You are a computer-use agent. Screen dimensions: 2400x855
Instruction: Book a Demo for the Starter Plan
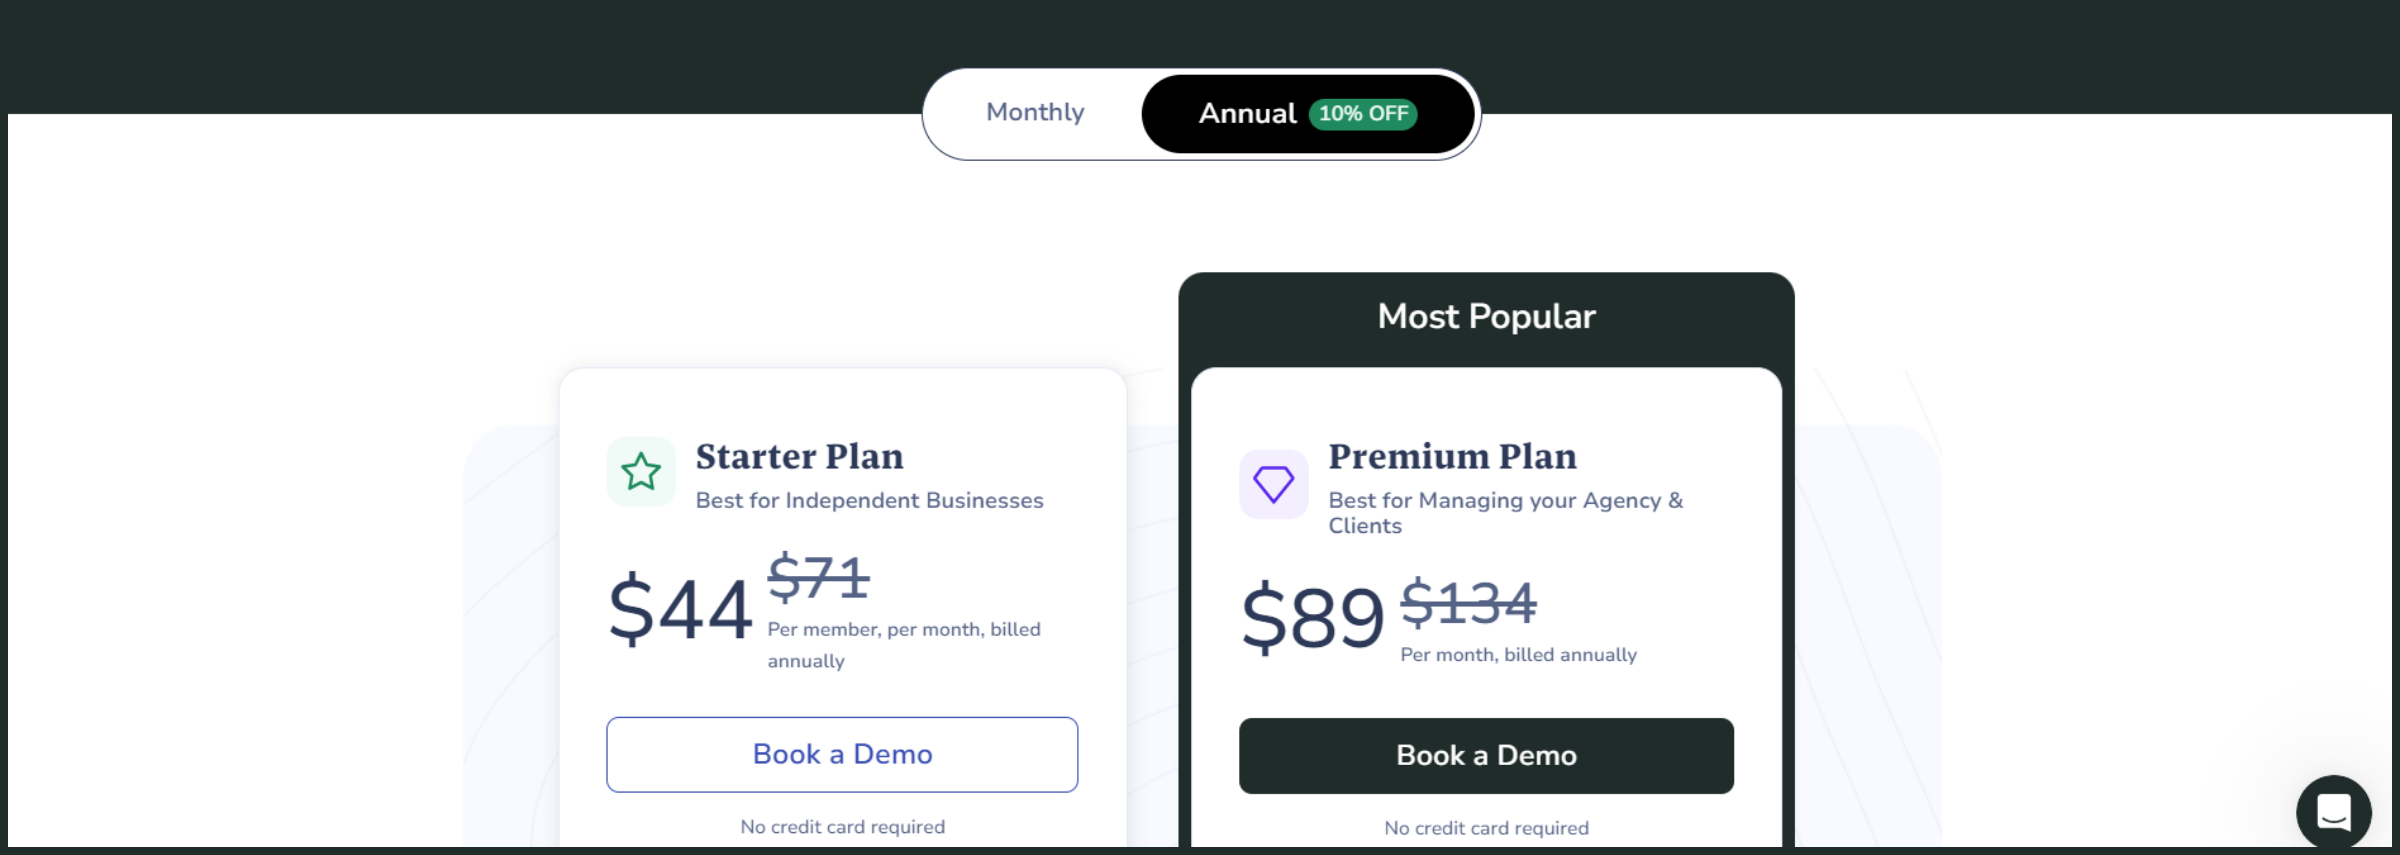coord(842,755)
